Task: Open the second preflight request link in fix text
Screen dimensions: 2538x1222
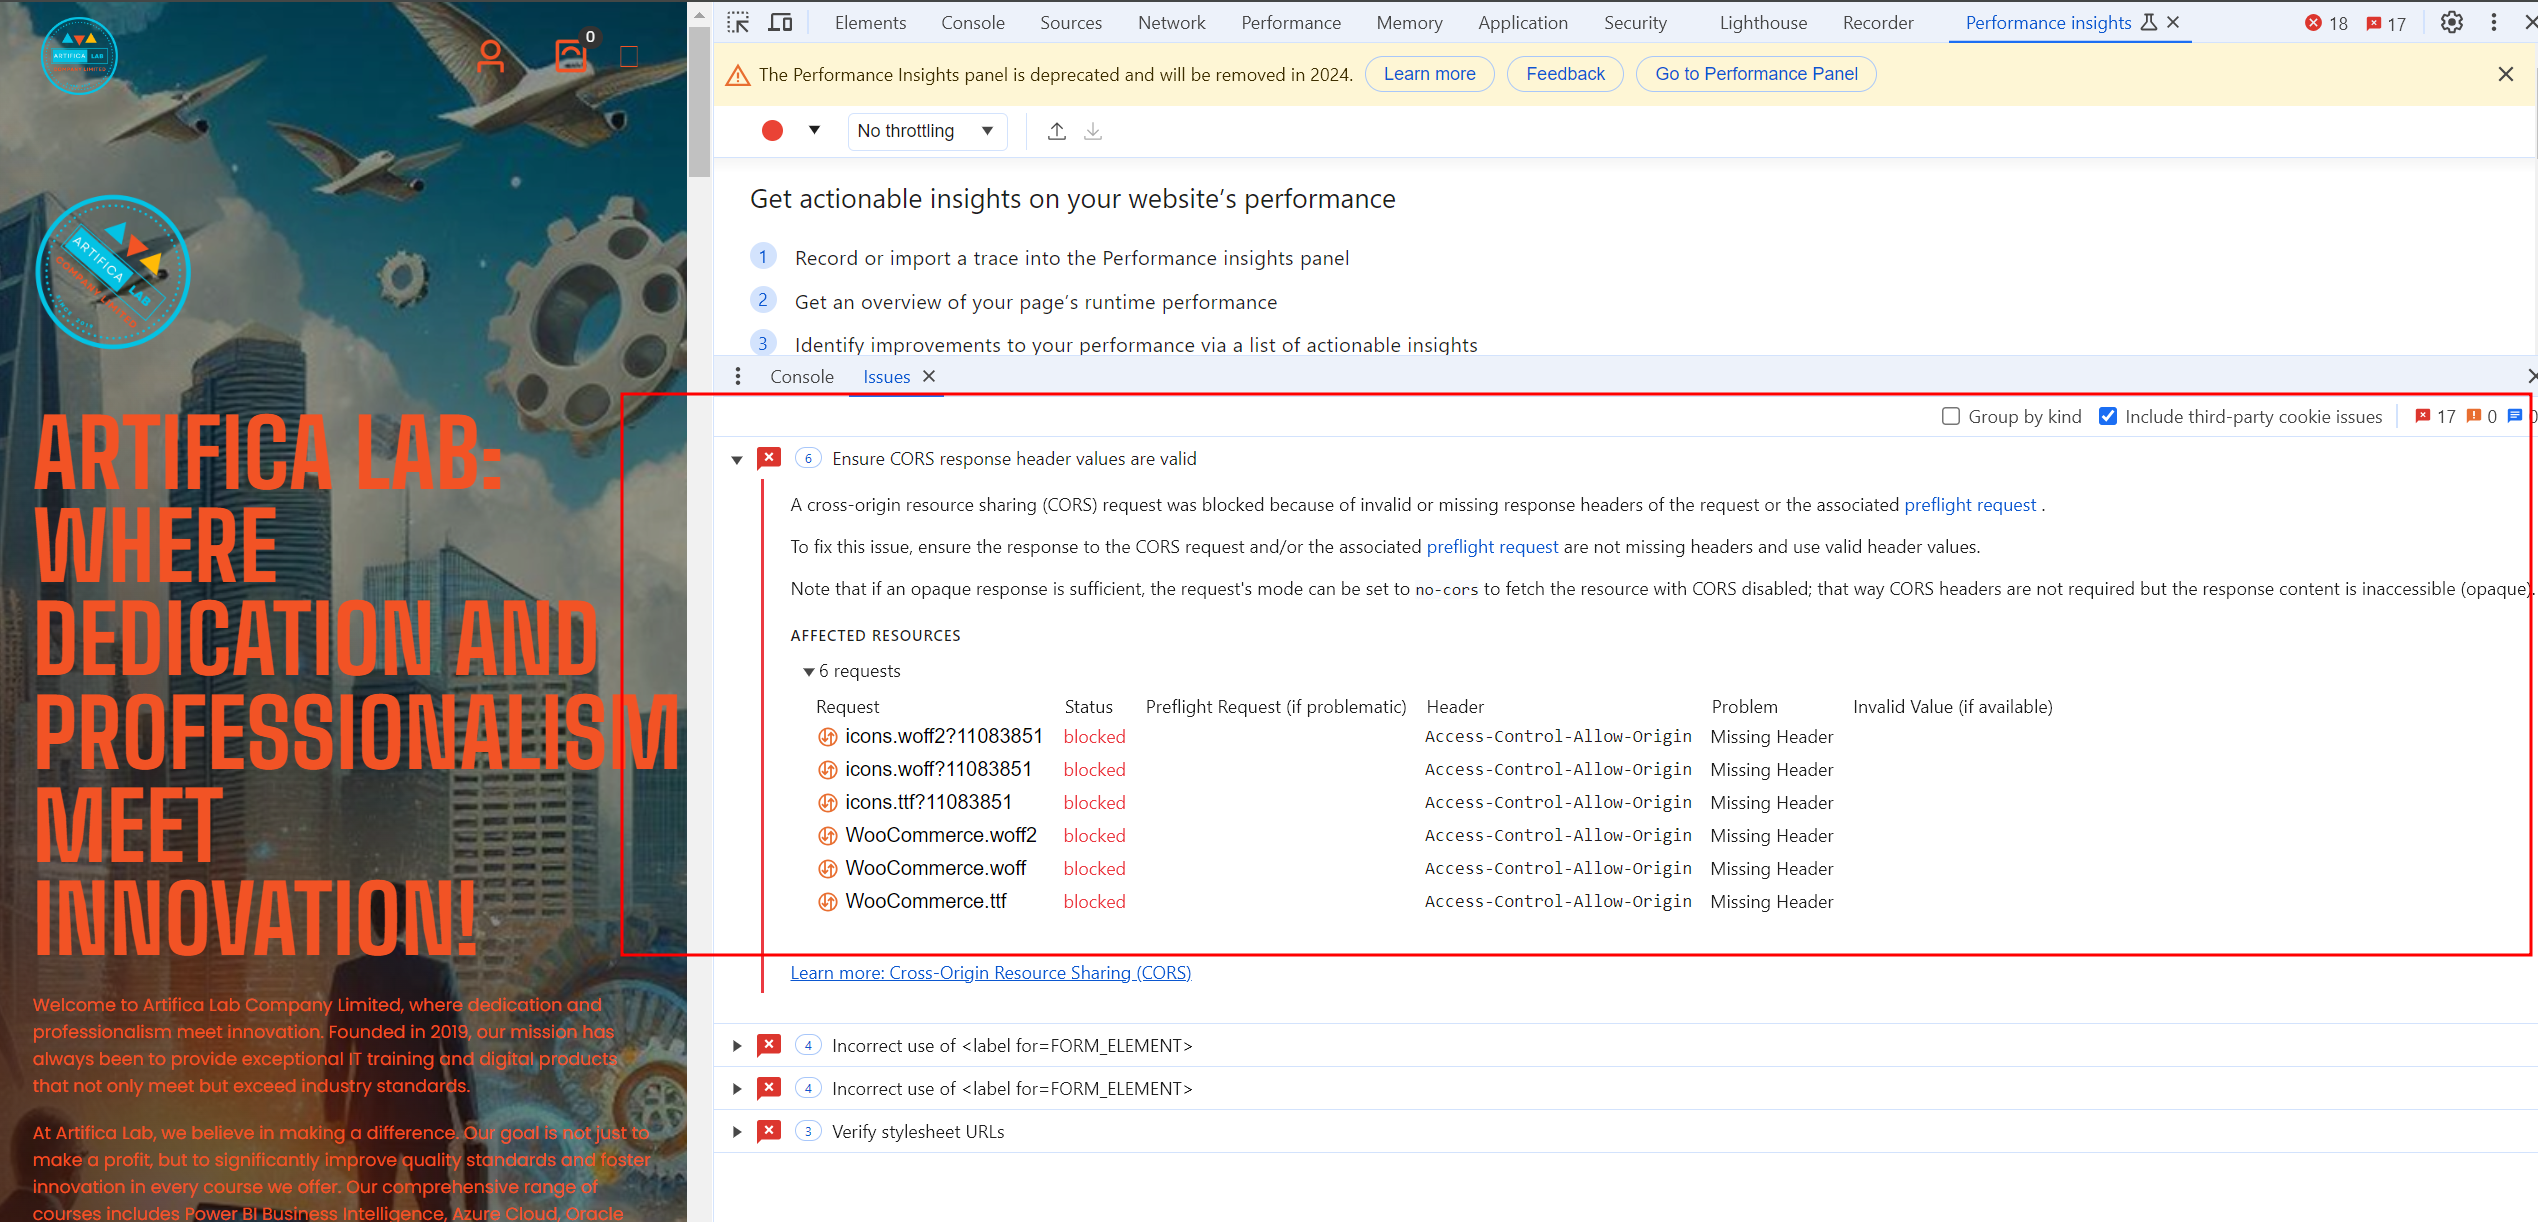Action: point(1492,547)
